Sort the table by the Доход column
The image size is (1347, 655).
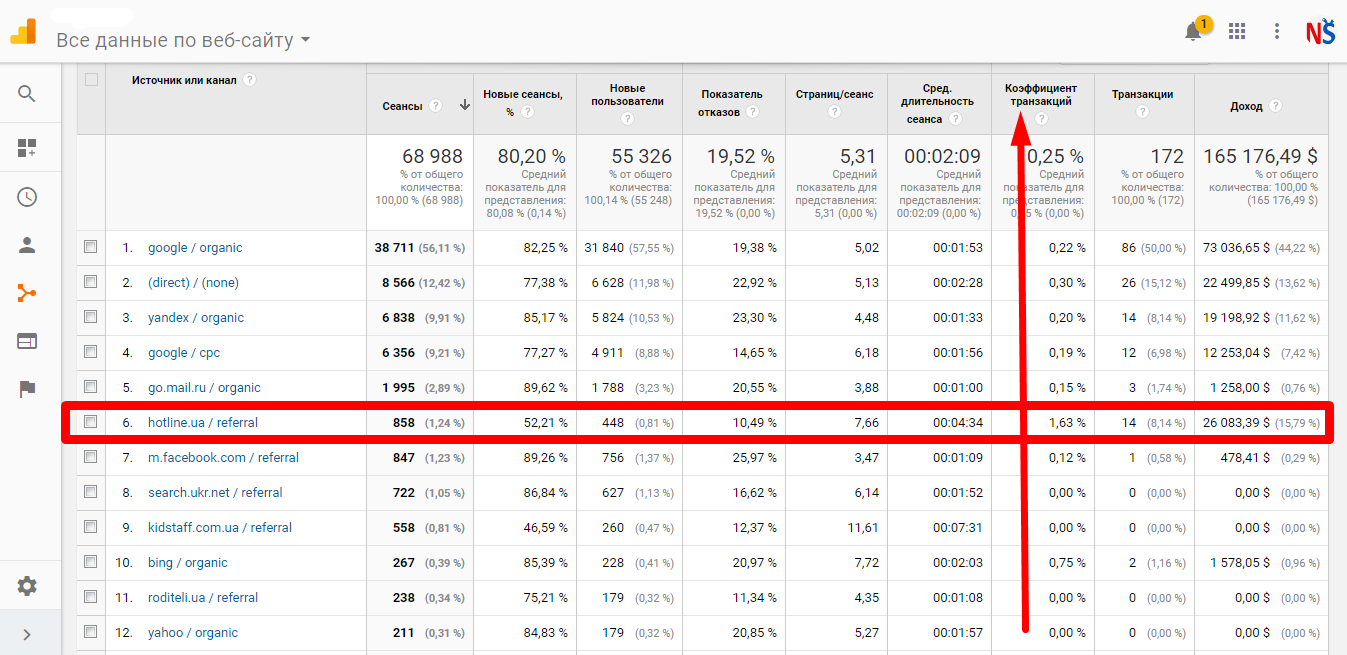click(x=1246, y=106)
